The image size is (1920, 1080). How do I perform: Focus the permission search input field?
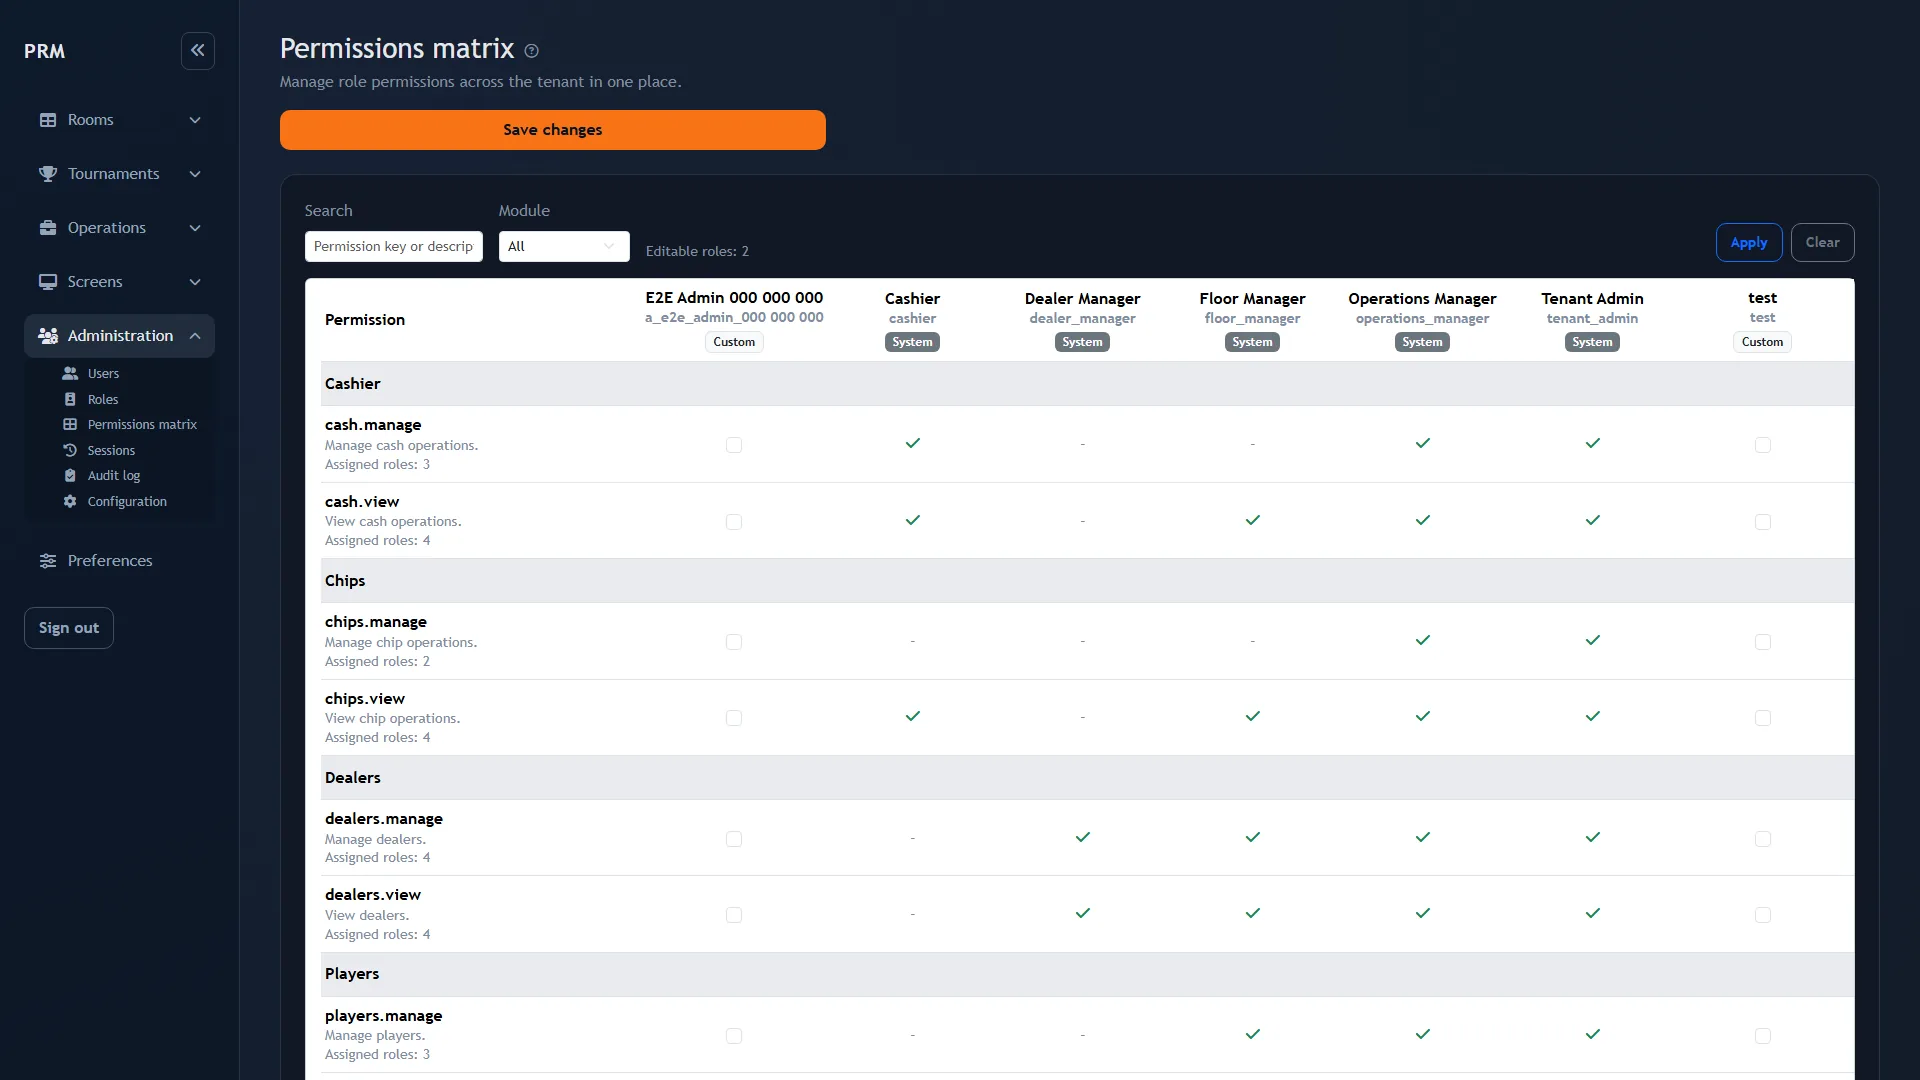click(394, 246)
